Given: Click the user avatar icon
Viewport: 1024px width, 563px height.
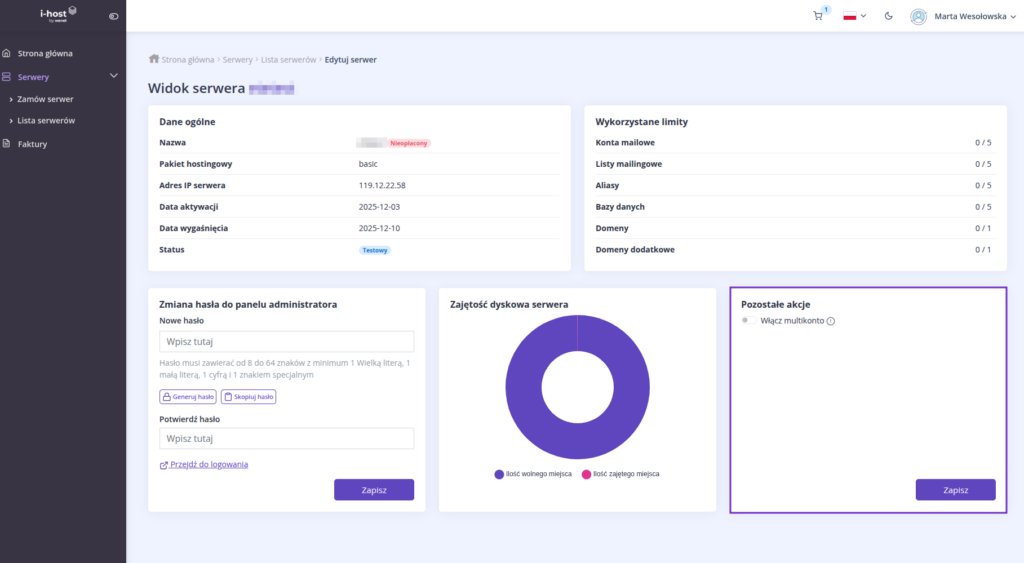Looking at the screenshot, I should click(x=918, y=16).
